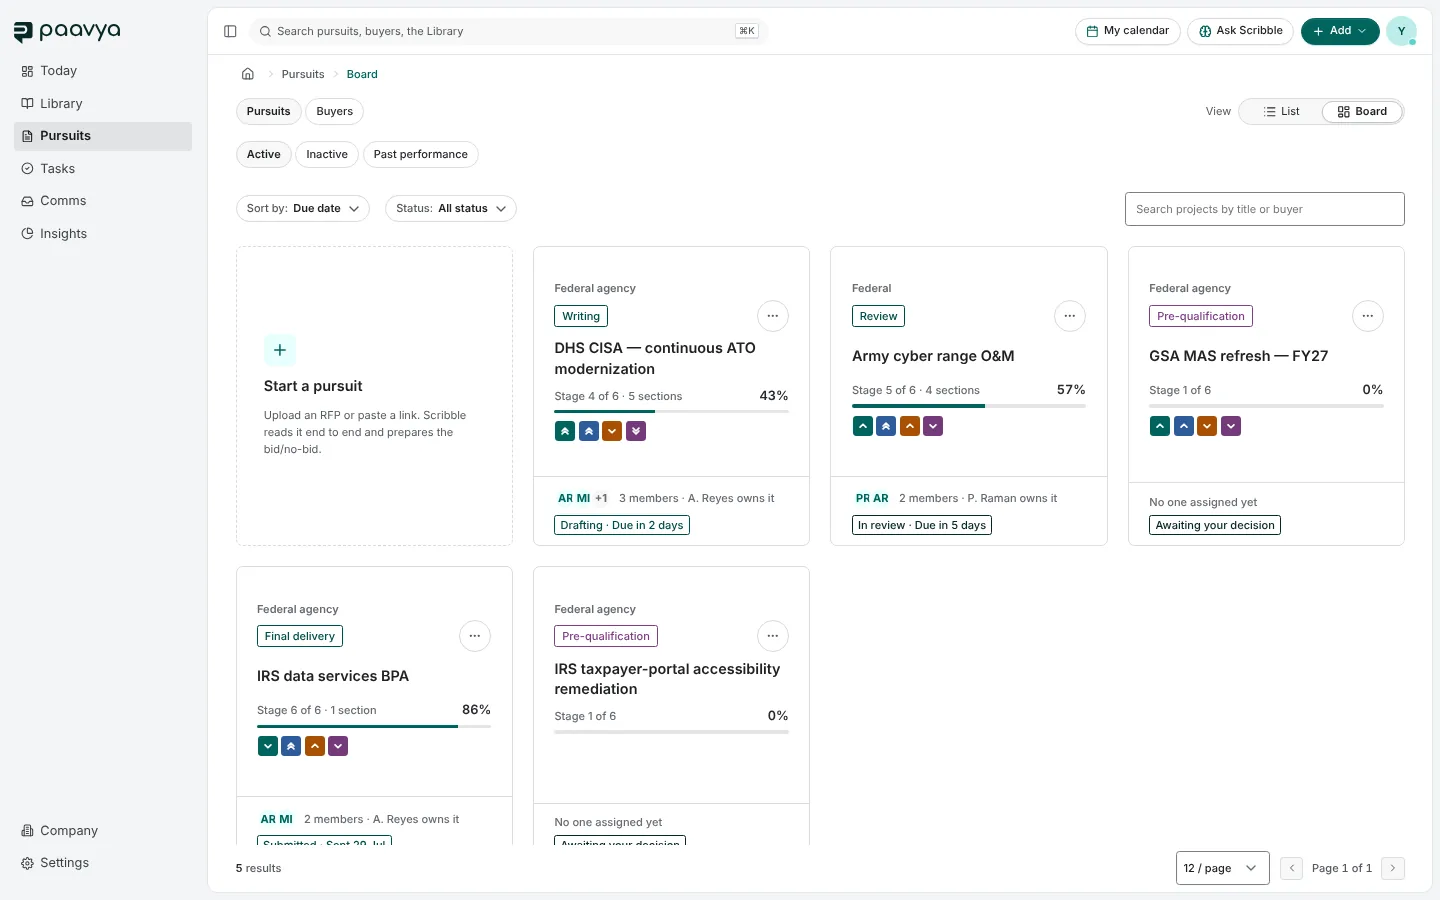Select the Buyers pill tab
Screen dimensions: 1440x900
click(x=335, y=111)
